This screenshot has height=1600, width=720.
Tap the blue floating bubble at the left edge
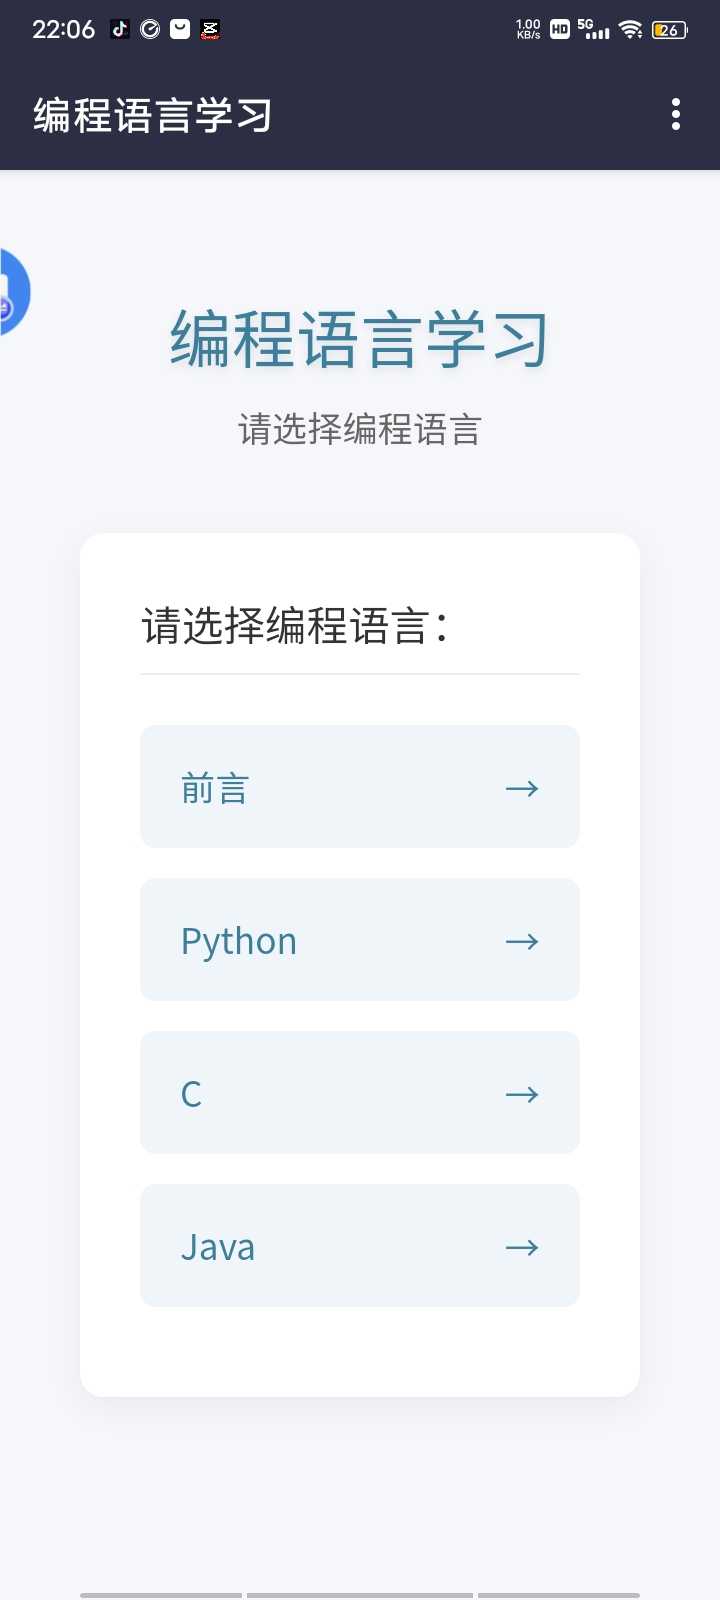click(13, 292)
